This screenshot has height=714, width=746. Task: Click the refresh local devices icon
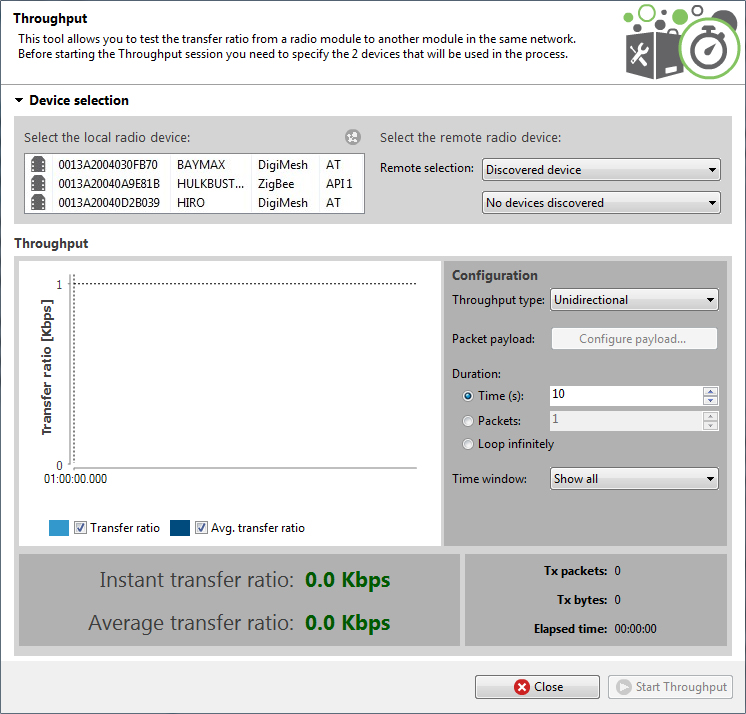[x=353, y=137]
